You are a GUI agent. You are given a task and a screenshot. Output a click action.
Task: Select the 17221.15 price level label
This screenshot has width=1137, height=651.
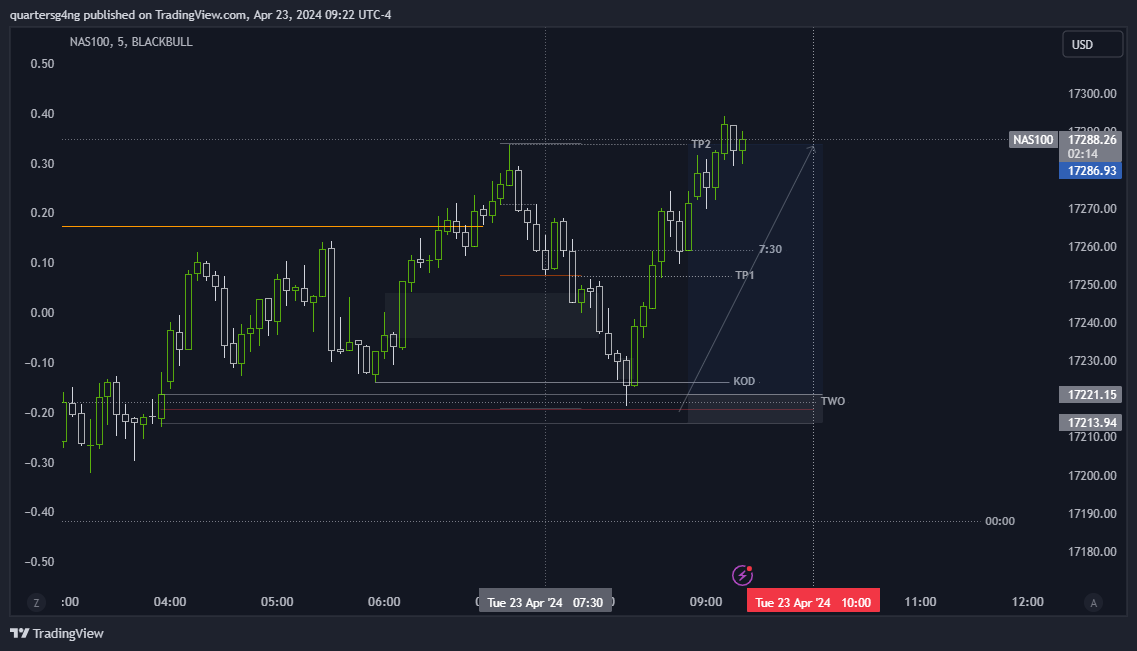(x=1091, y=394)
